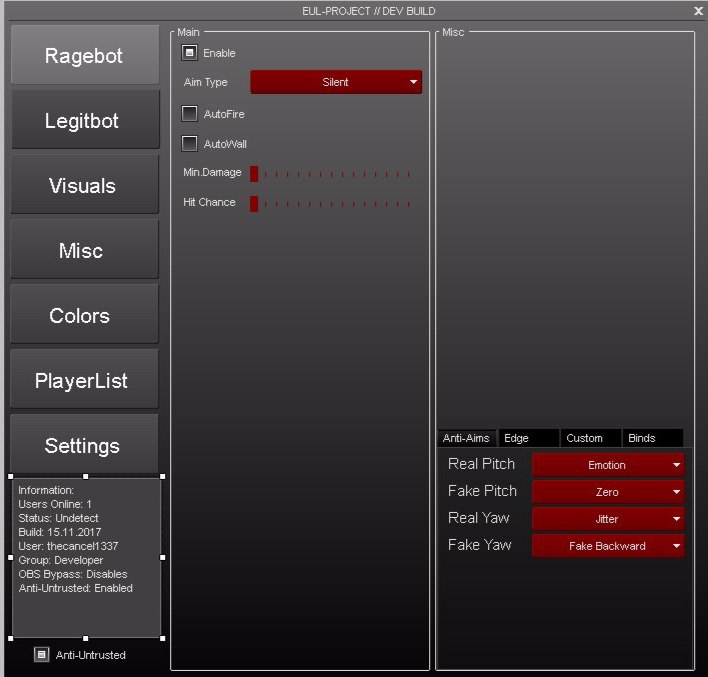This screenshot has width=708, height=677.
Task: Toggle the Enable checkbox in Main
Action: point(189,53)
